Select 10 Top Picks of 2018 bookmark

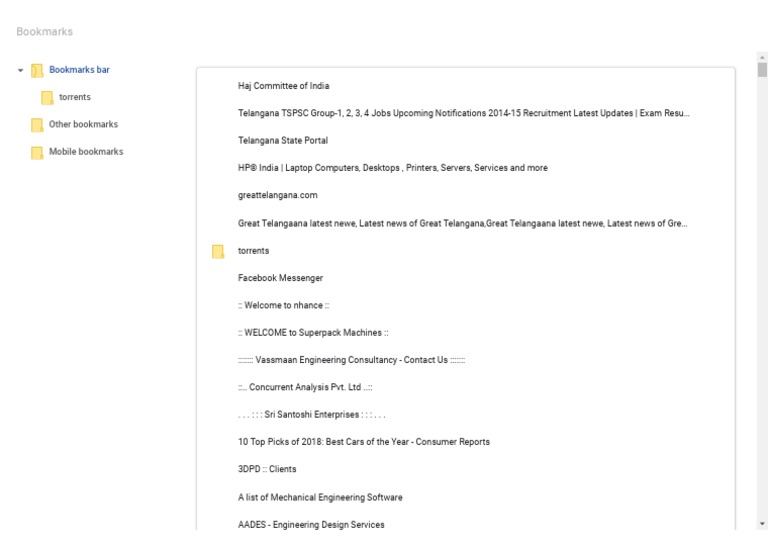click(364, 442)
